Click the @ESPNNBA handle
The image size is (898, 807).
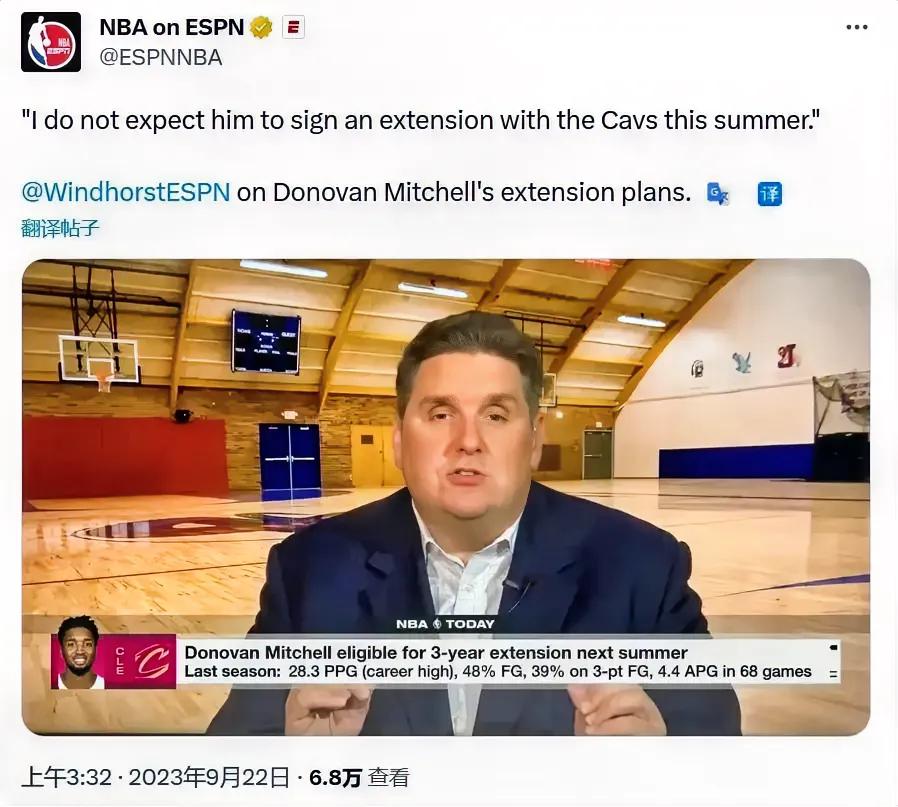point(161,58)
